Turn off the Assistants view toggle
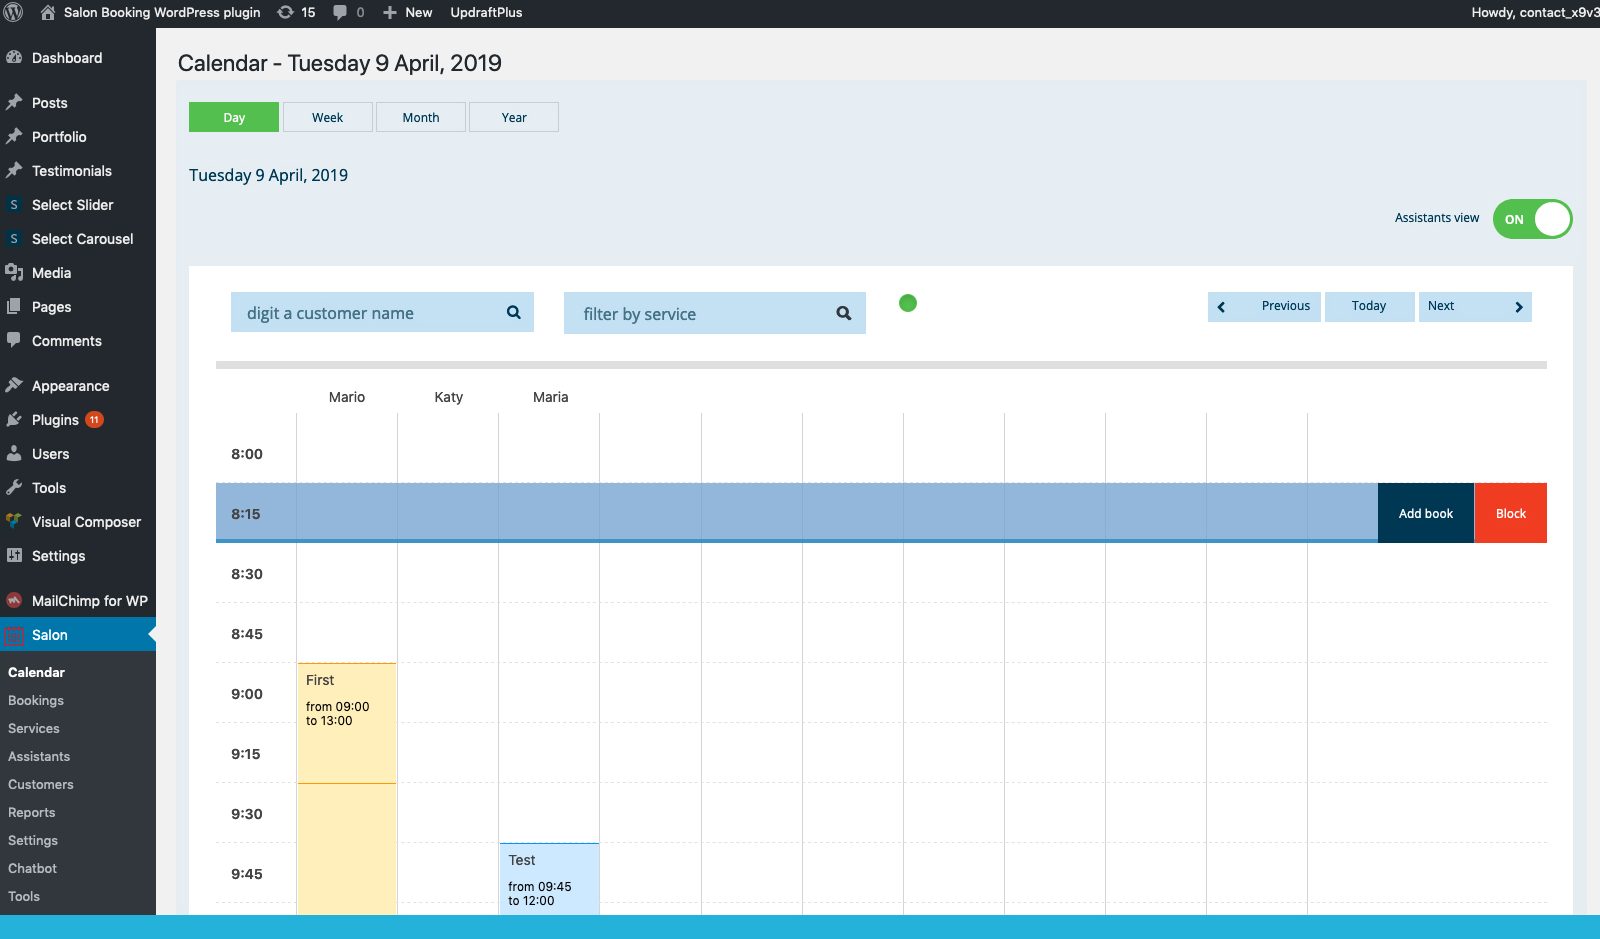Viewport: 1600px width, 939px height. (x=1532, y=219)
